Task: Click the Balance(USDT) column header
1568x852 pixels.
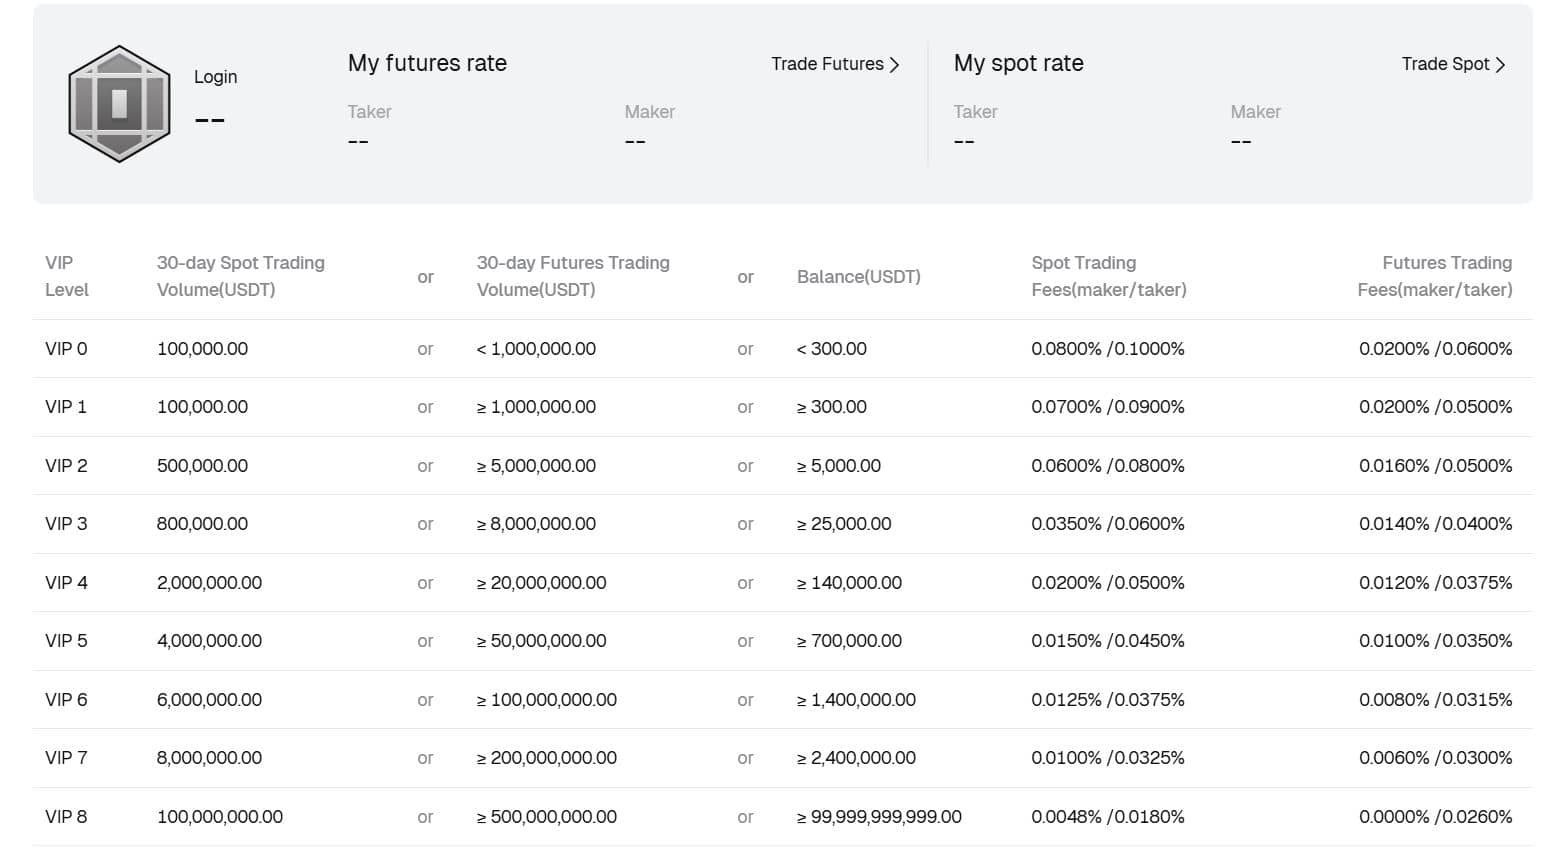Action: [x=859, y=277]
